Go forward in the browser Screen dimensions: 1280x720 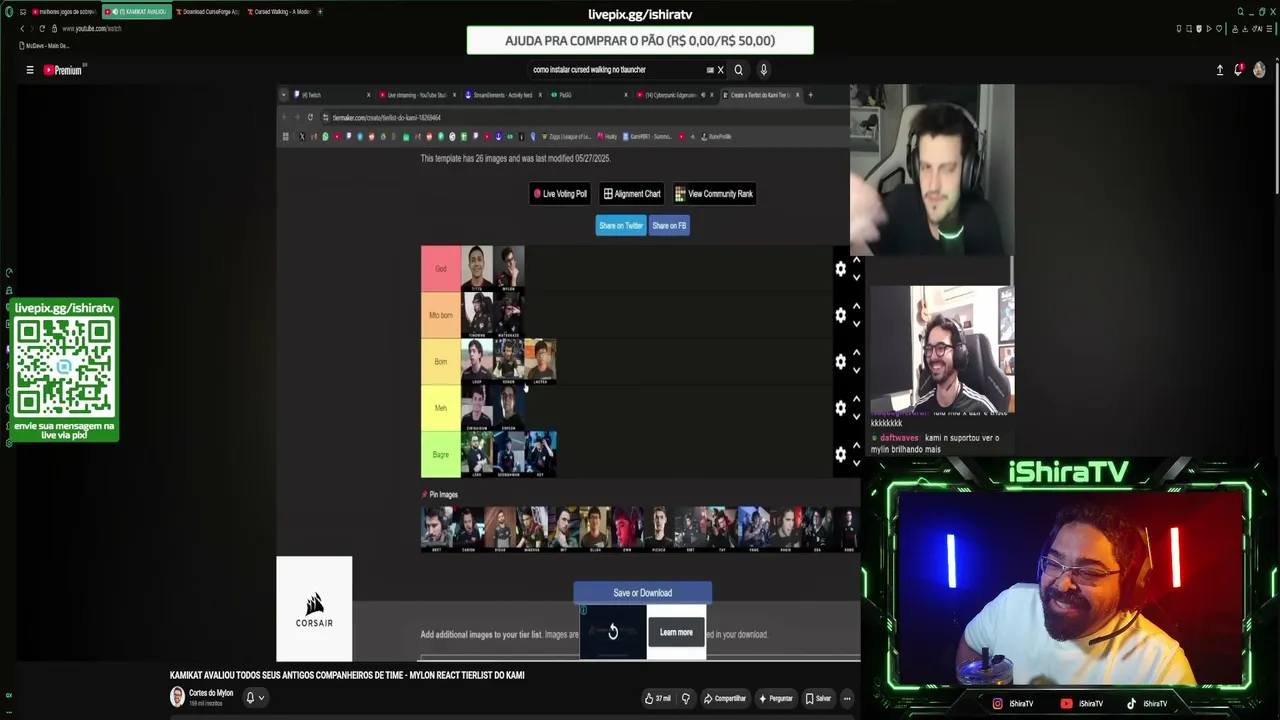coord(32,29)
